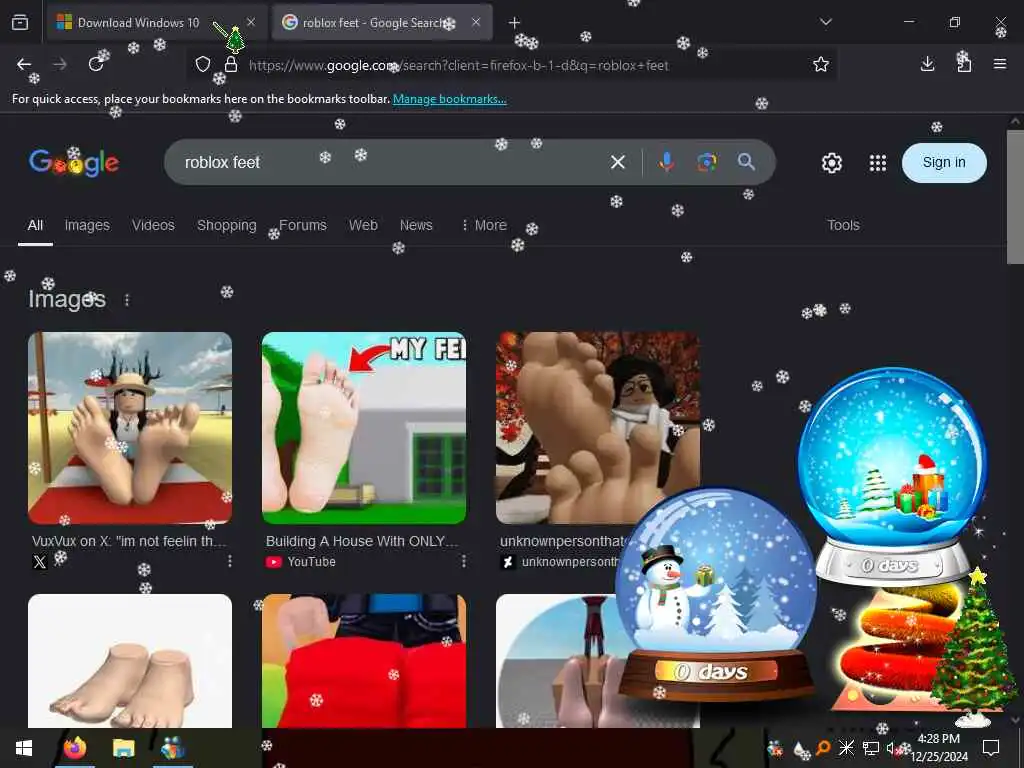Viewport: 1024px width, 768px height.
Task: Bookmark this page with the star icon
Action: [x=821, y=64]
